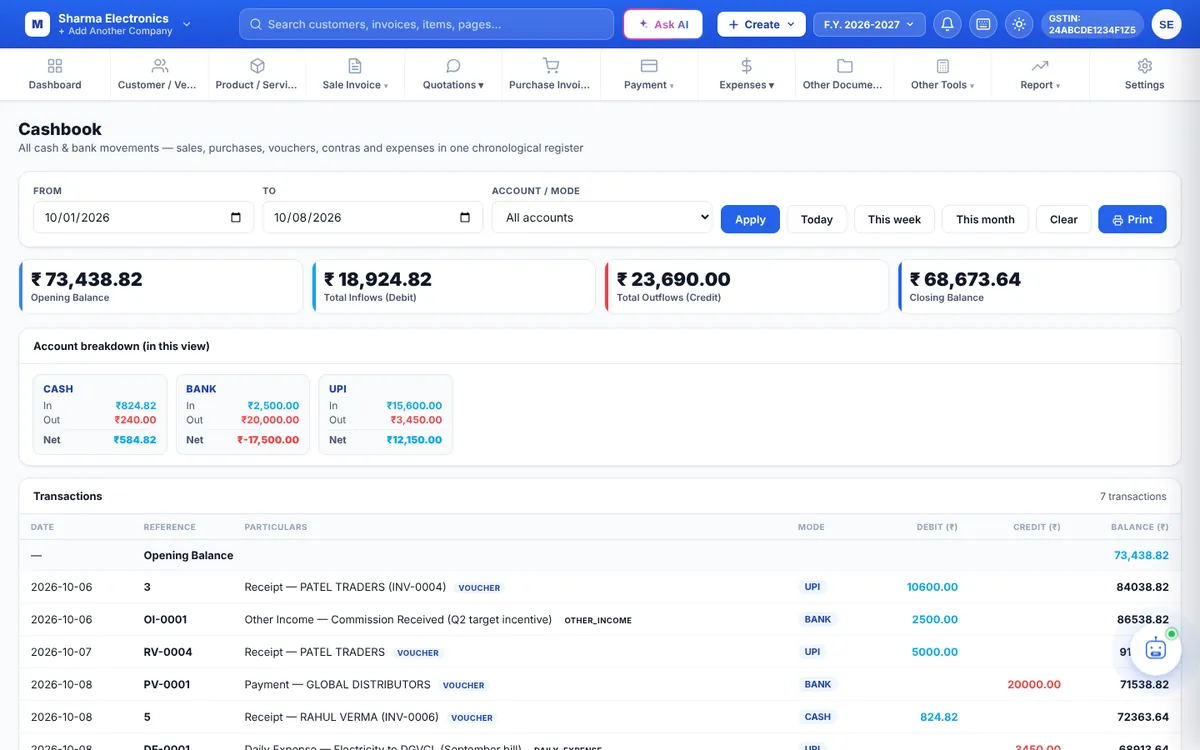Filter cashbook to This month
The width and height of the screenshot is (1200, 750).
point(985,219)
